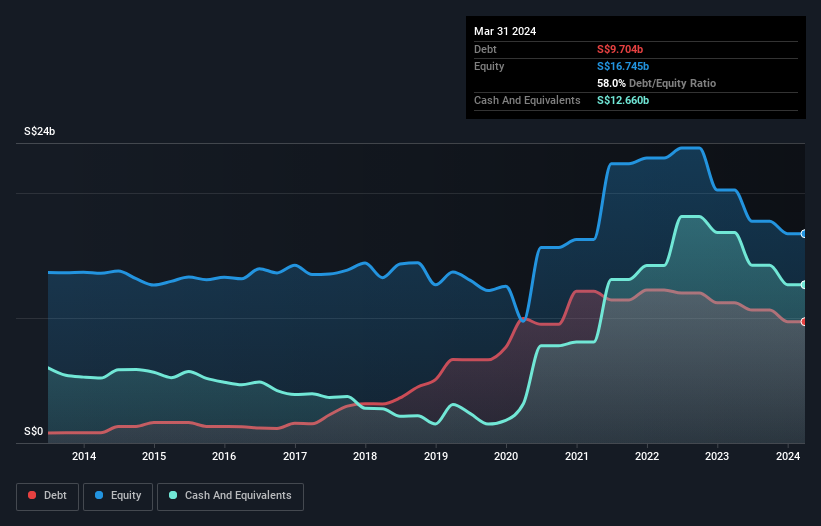Viewport: 821px width, 526px height.
Task: Click the 2023 x-axis label
Action: pyautogui.click(x=717, y=456)
